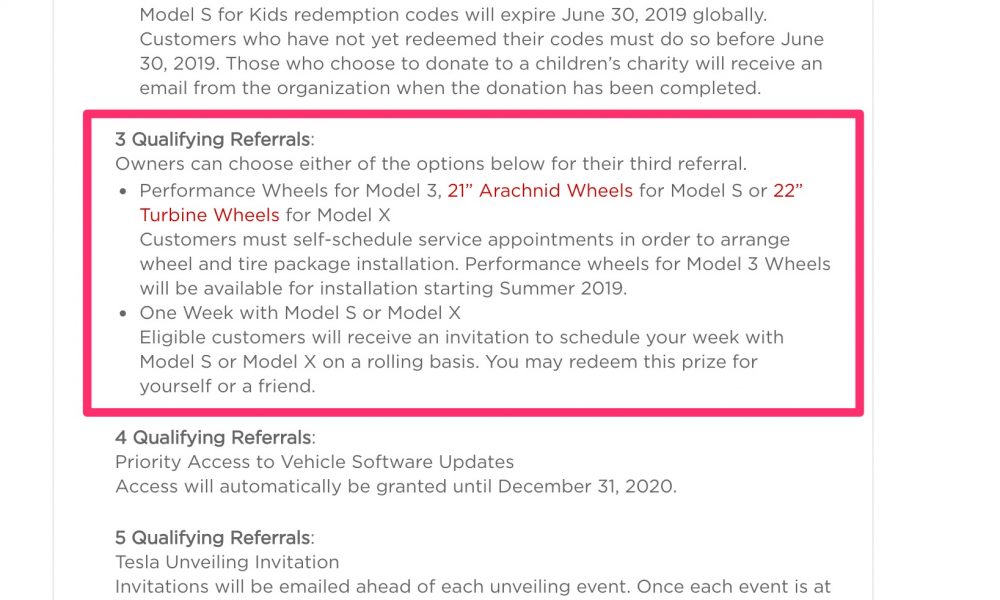Open the Turbine Wheels link for Model X
The height and width of the screenshot is (600, 1000).
click(x=209, y=215)
